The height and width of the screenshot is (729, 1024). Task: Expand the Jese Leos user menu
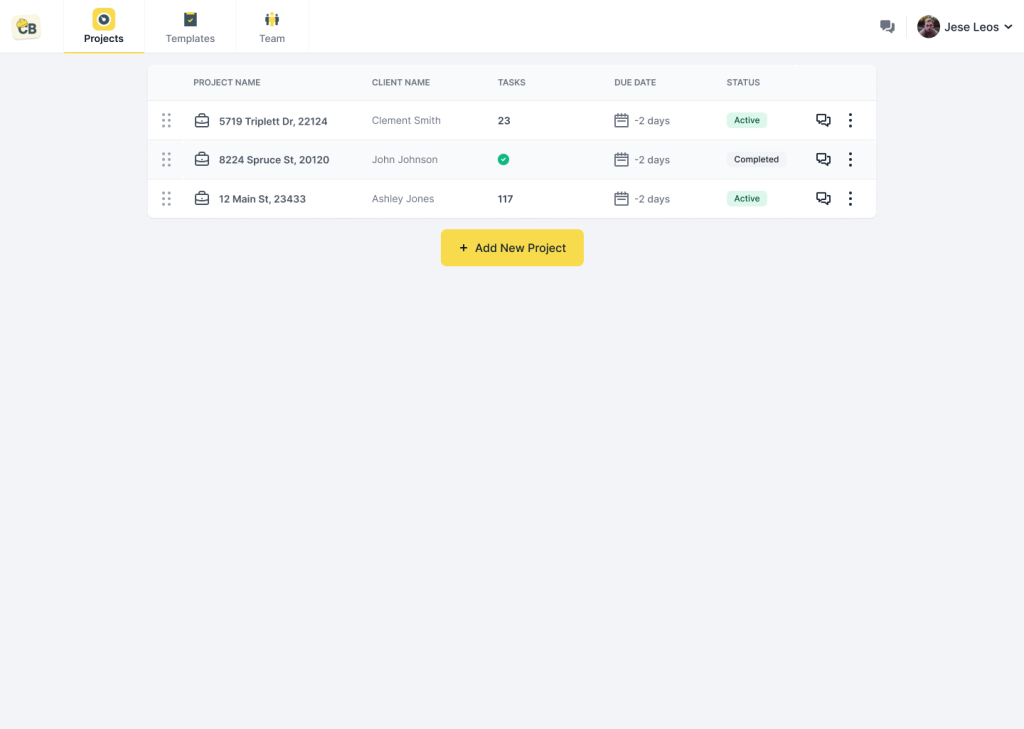1008,27
